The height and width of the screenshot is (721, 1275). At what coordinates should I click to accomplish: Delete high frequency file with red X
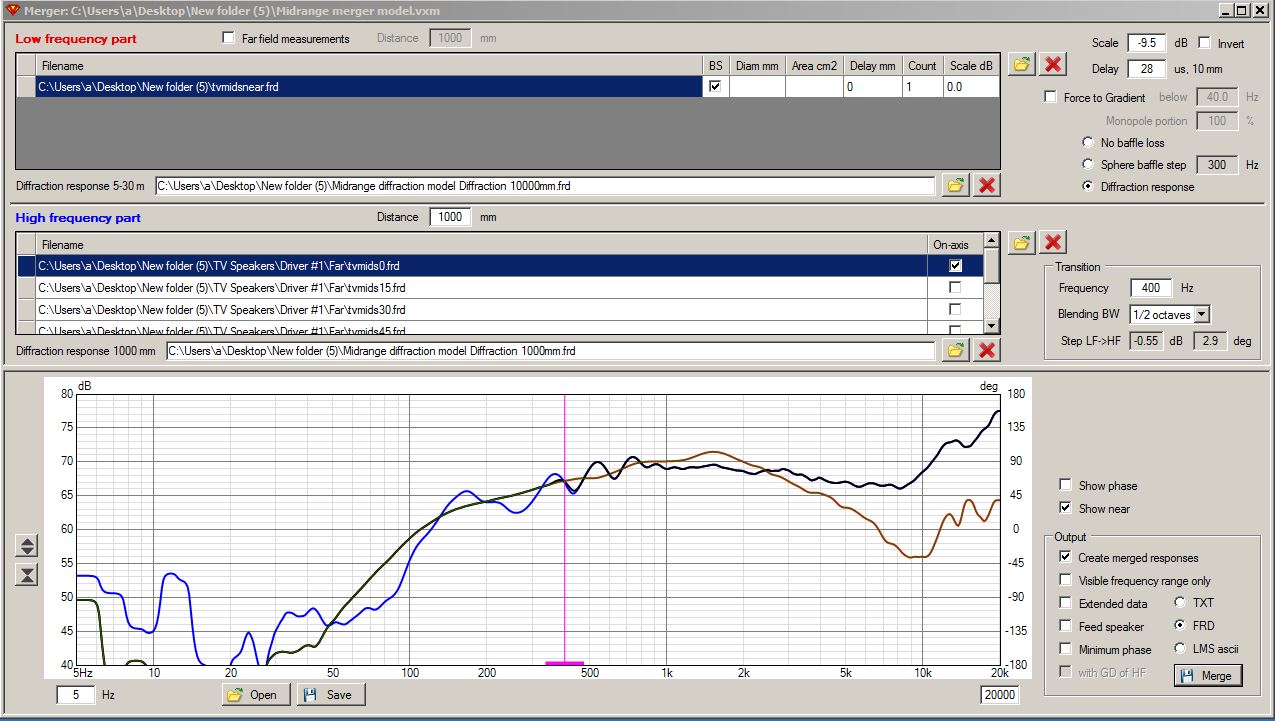coord(1052,242)
